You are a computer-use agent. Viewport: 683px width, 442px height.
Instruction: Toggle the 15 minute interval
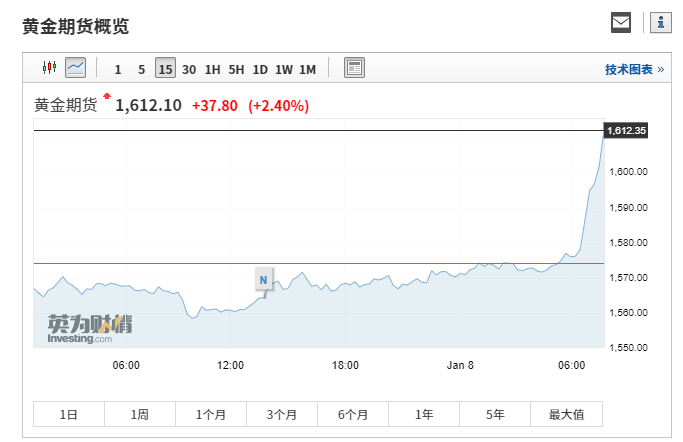(x=165, y=69)
